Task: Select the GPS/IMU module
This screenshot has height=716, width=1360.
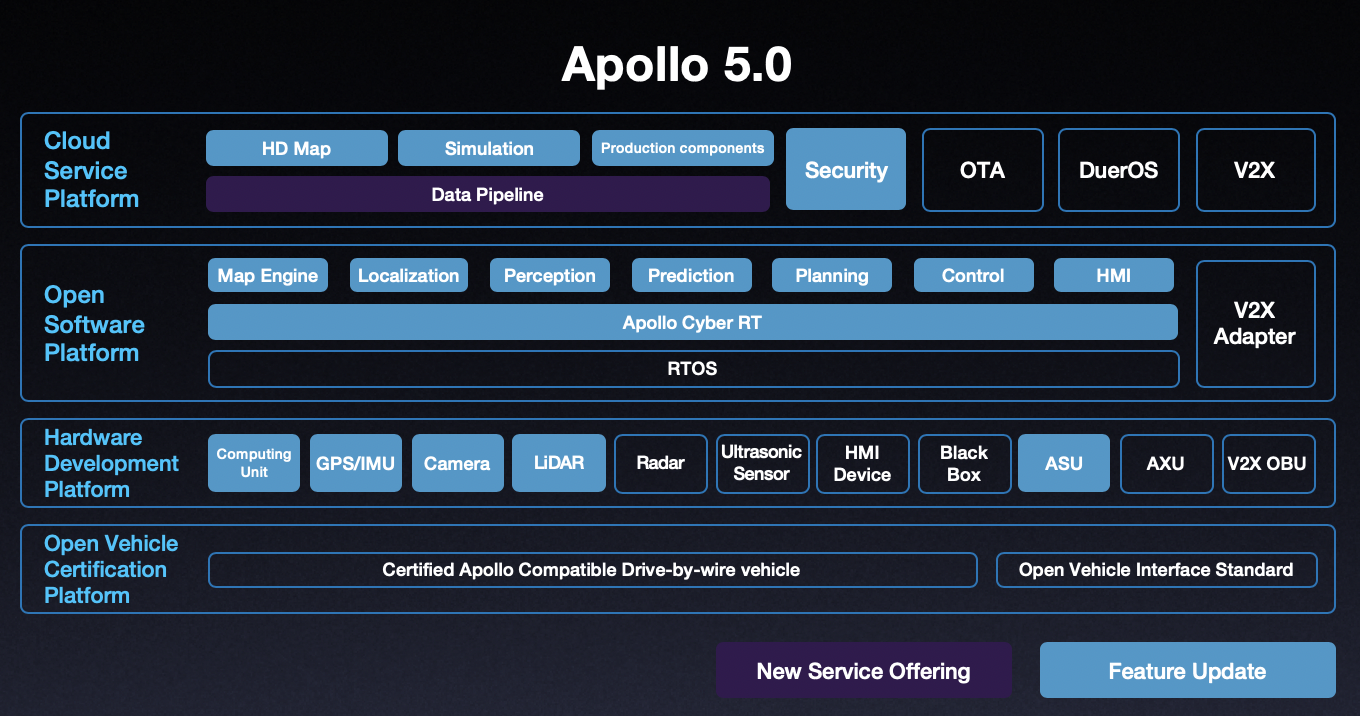Action: pos(355,463)
